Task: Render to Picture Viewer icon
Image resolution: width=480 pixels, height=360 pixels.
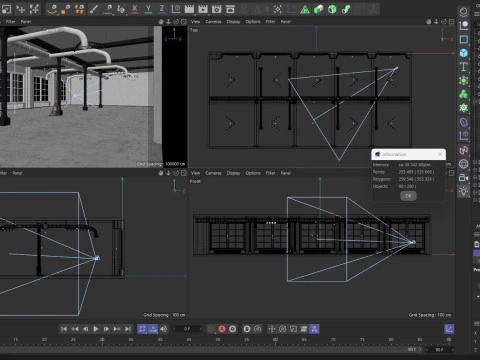Action: [203, 9]
